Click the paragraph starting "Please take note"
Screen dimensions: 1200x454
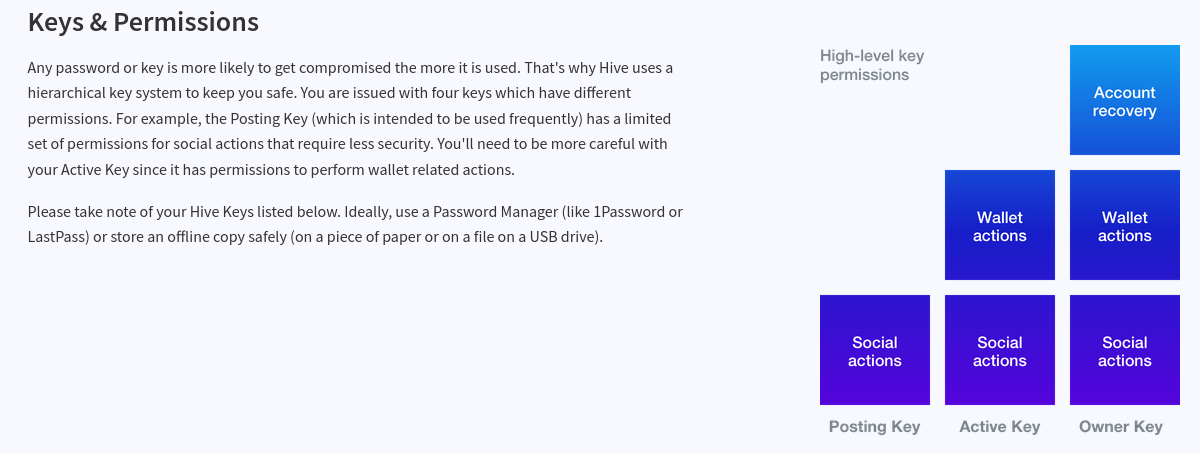tap(355, 225)
